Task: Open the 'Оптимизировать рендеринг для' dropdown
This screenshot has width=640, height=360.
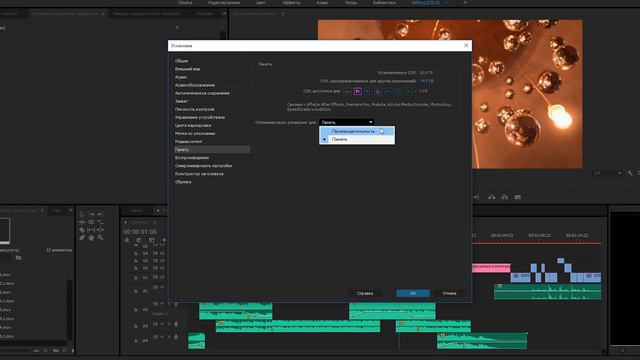Action: [x=346, y=122]
